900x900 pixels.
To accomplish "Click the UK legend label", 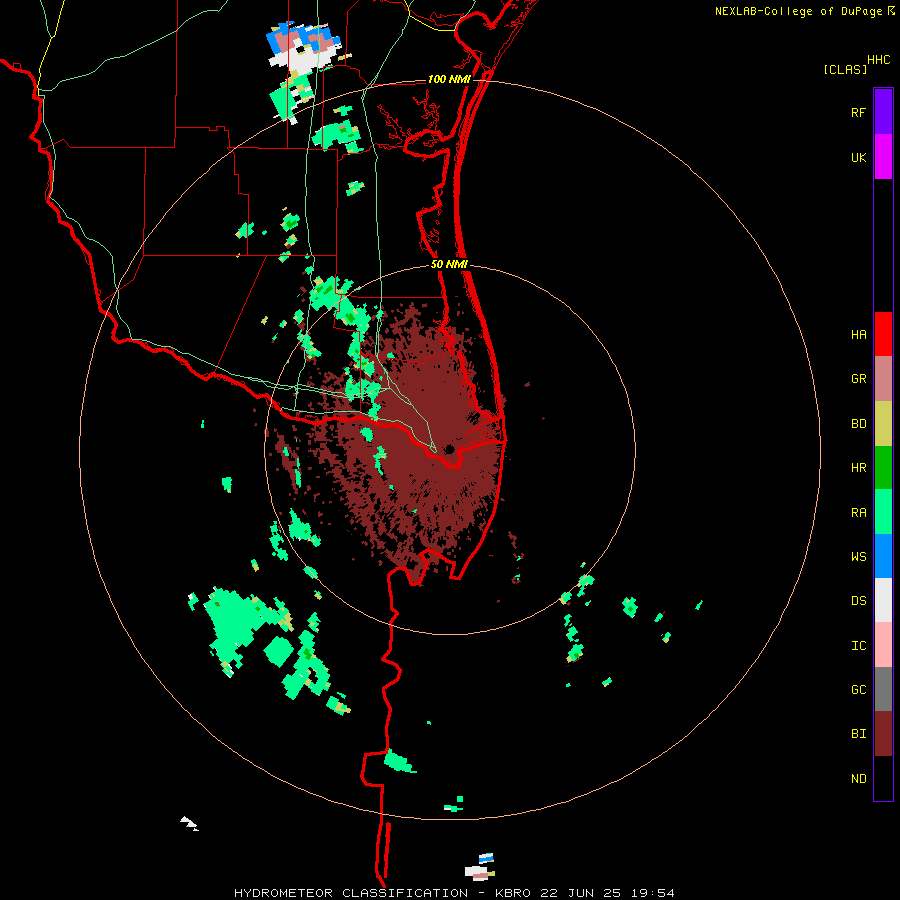I will pyautogui.click(x=858, y=157).
